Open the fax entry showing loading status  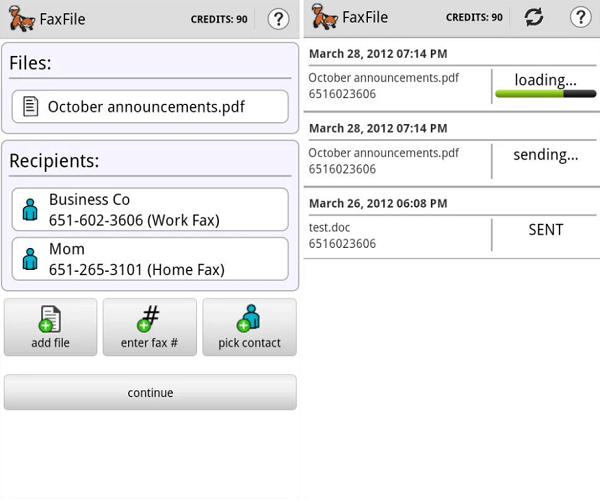click(398, 85)
